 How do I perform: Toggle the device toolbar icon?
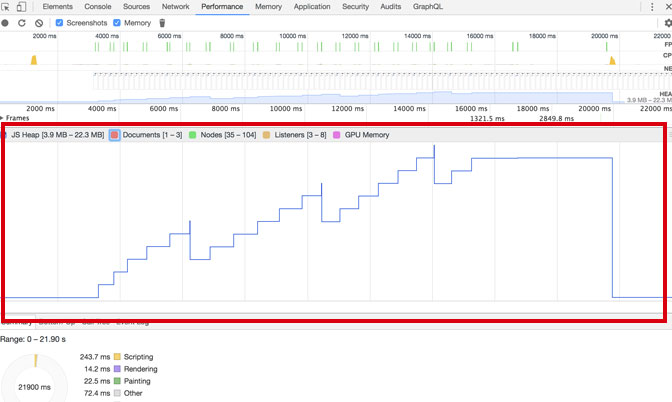[22, 7]
